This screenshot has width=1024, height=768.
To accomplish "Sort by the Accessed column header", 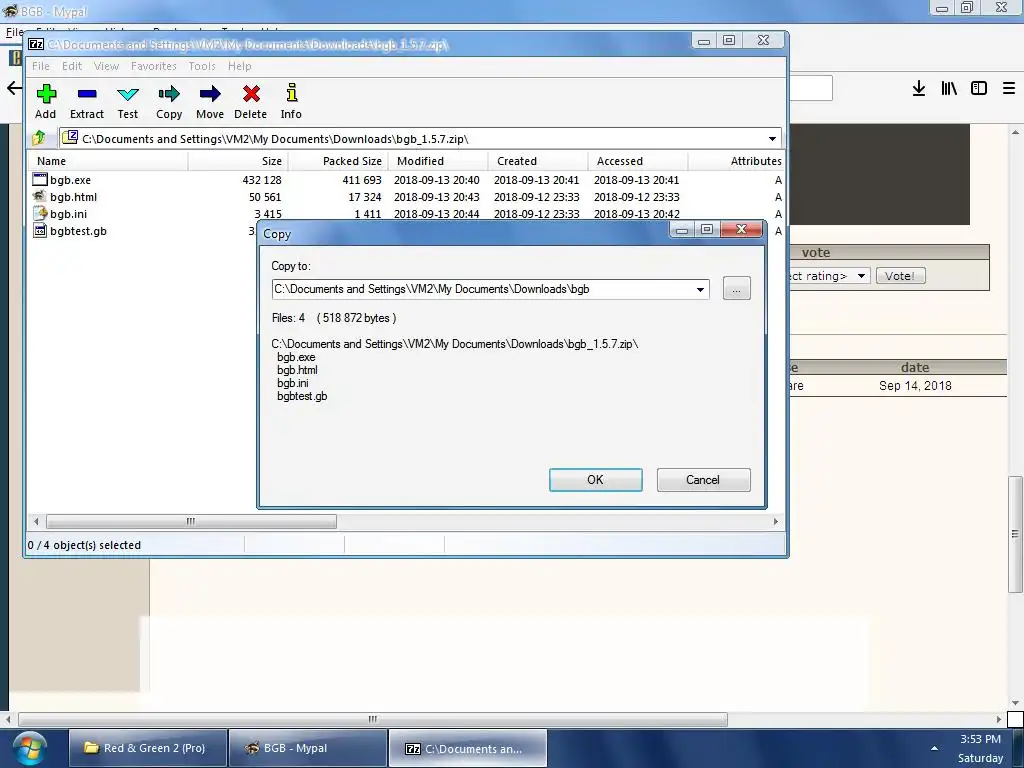I will 638,161.
